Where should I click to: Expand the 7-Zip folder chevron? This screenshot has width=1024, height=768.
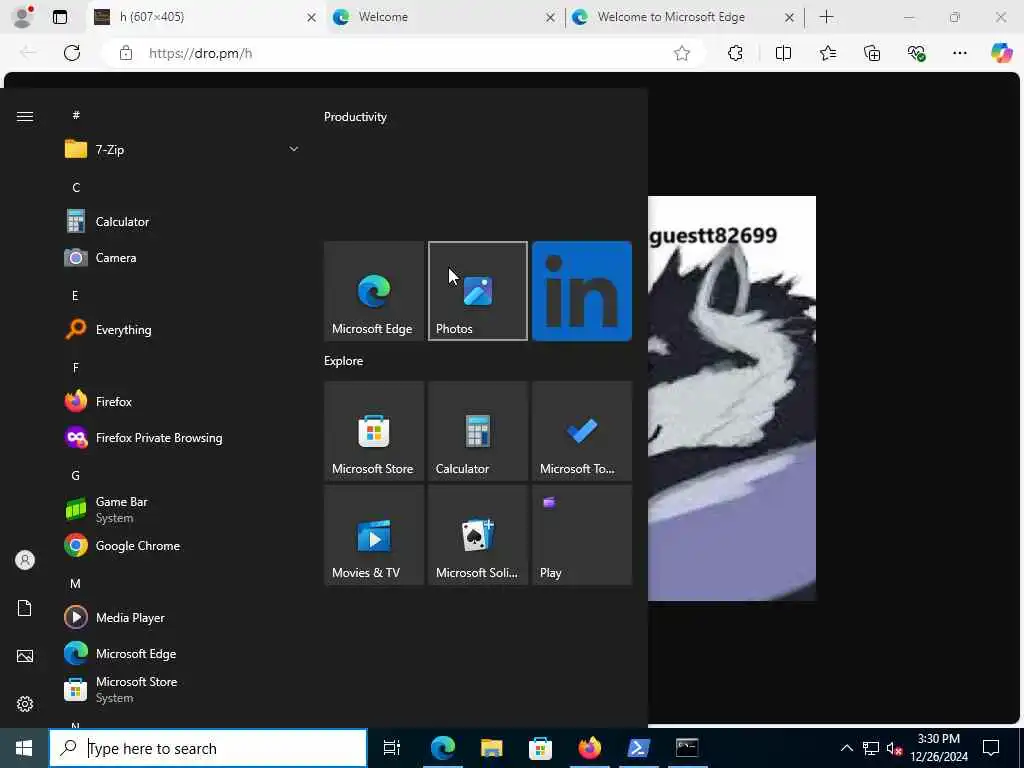point(294,149)
